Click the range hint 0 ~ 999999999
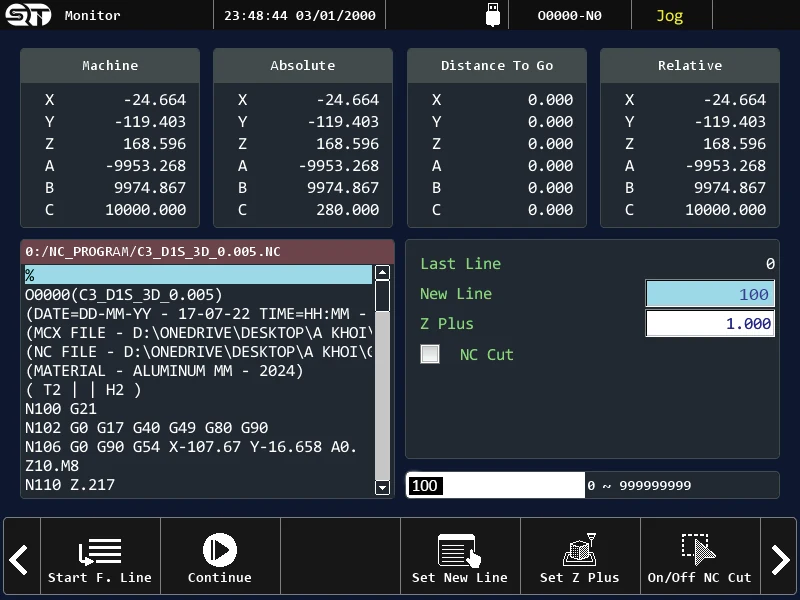This screenshot has height=600, width=800. pyautogui.click(x=639, y=485)
